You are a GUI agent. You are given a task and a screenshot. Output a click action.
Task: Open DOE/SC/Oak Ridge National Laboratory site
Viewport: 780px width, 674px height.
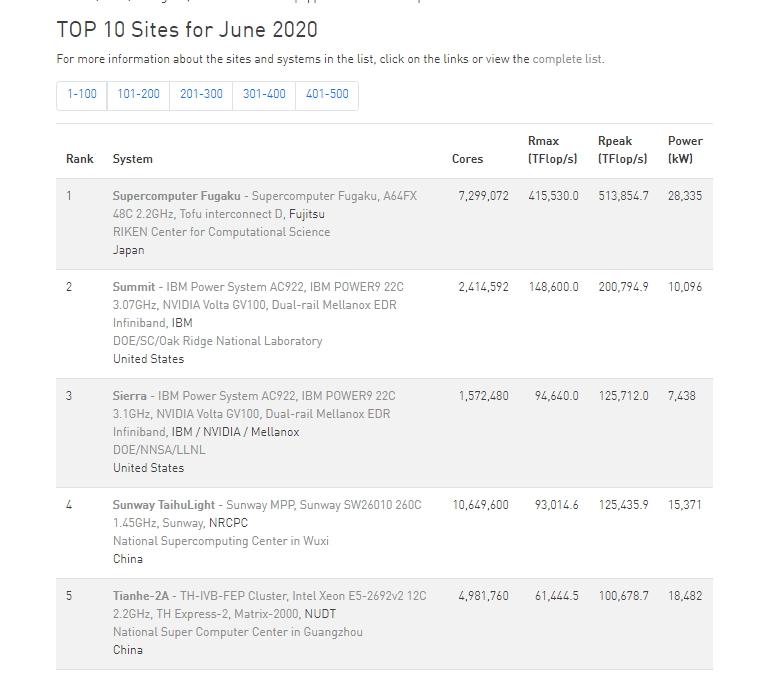pyautogui.click(x=217, y=341)
